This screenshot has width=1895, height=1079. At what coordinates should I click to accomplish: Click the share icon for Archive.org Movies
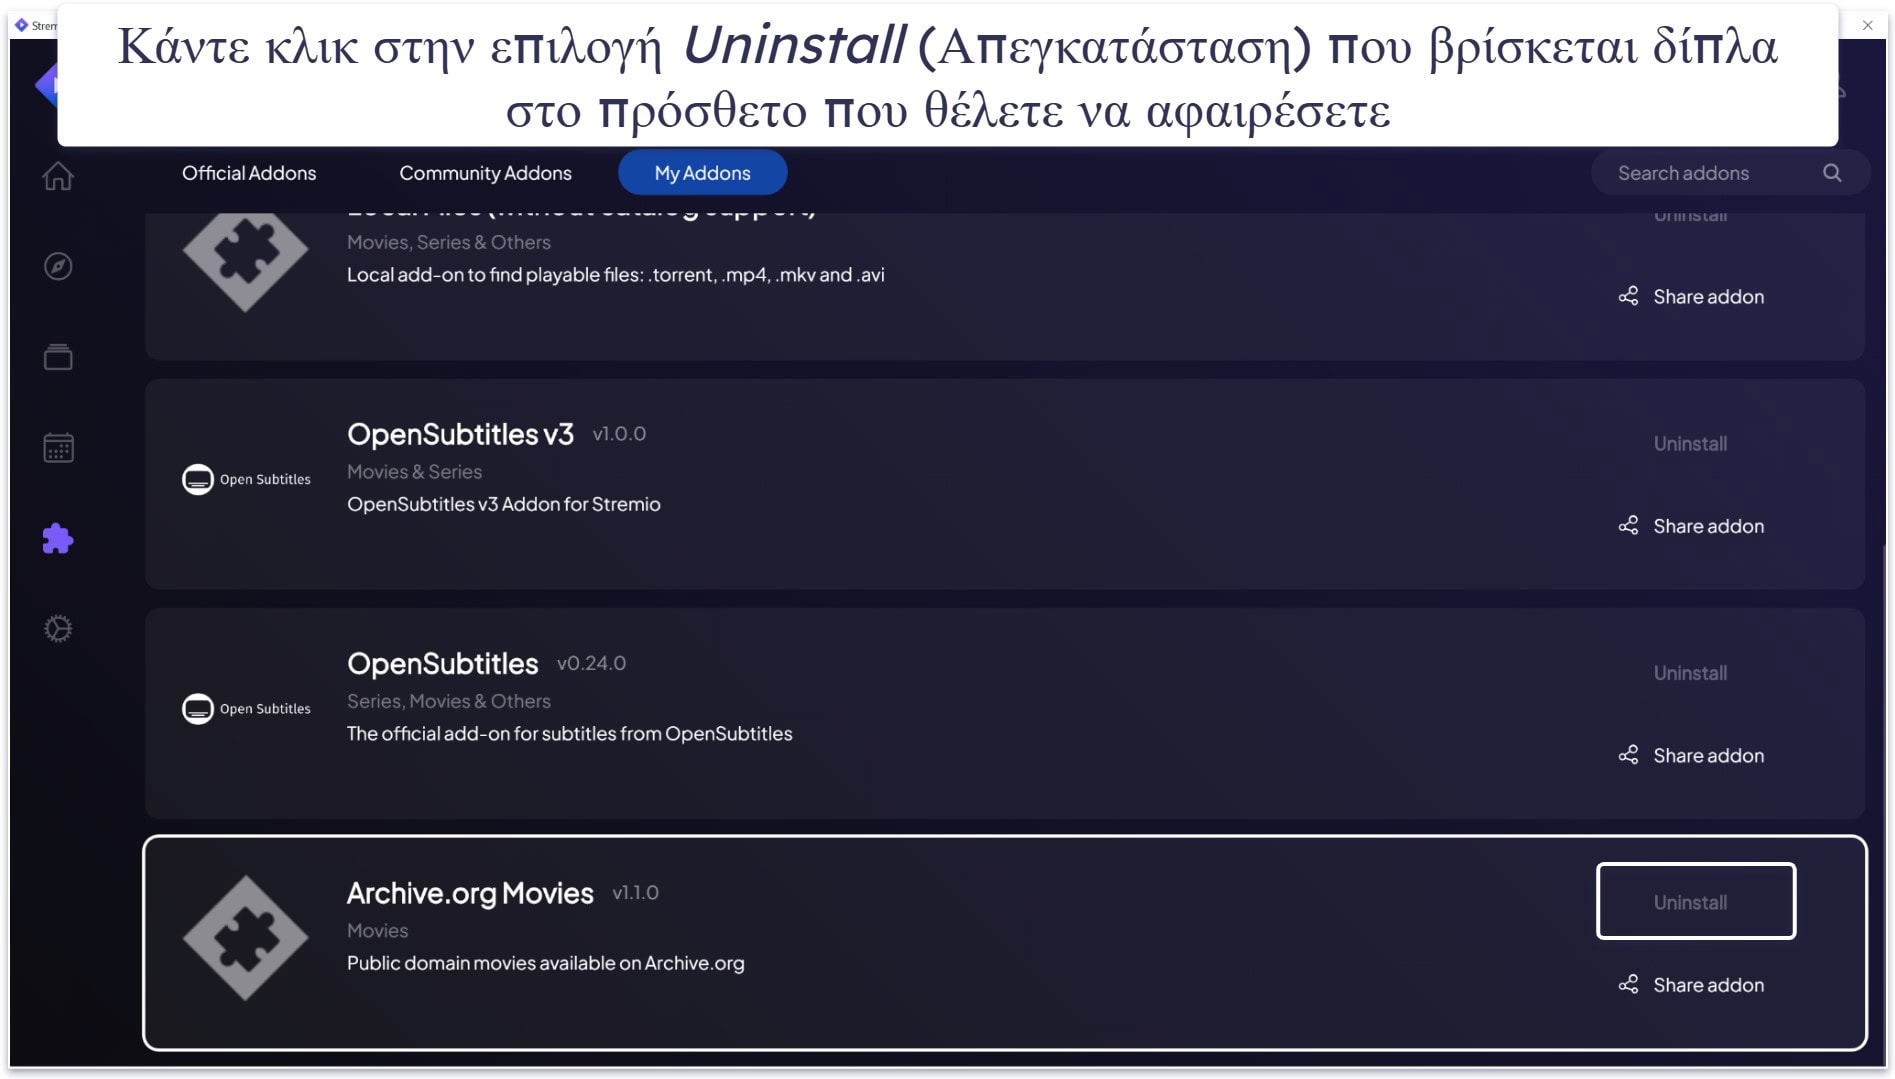(x=1628, y=985)
